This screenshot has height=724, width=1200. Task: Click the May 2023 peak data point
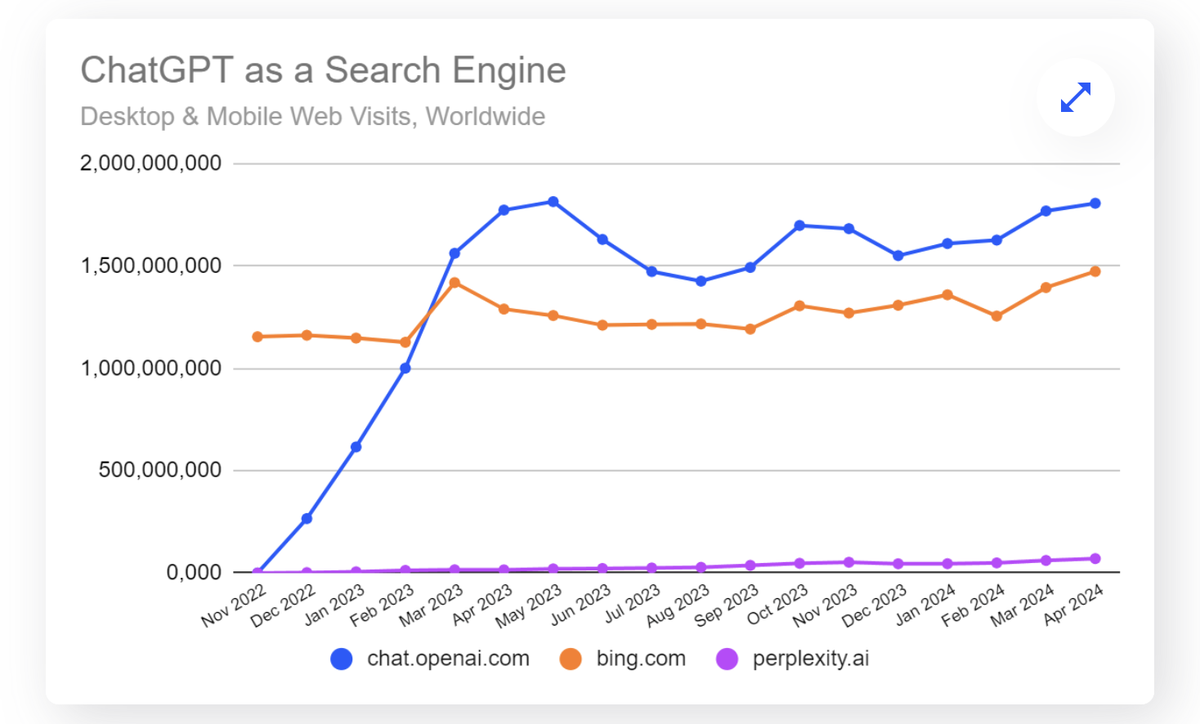552,199
